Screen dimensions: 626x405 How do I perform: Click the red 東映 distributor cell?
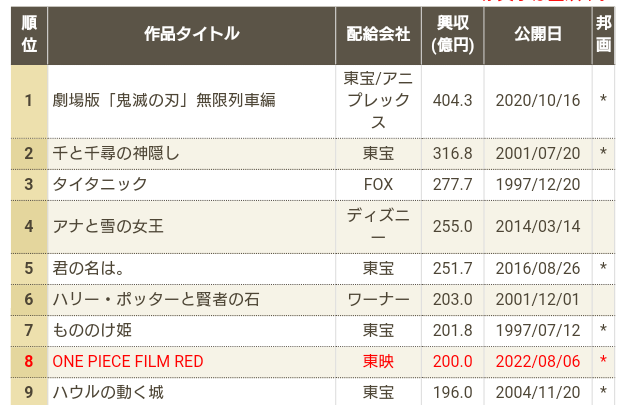[378, 360]
